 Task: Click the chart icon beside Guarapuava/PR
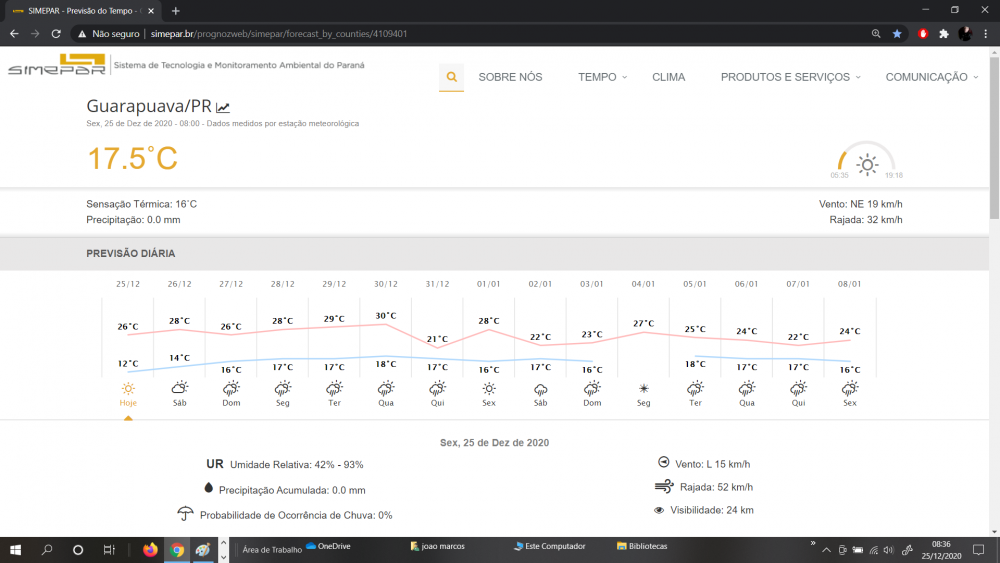223,107
